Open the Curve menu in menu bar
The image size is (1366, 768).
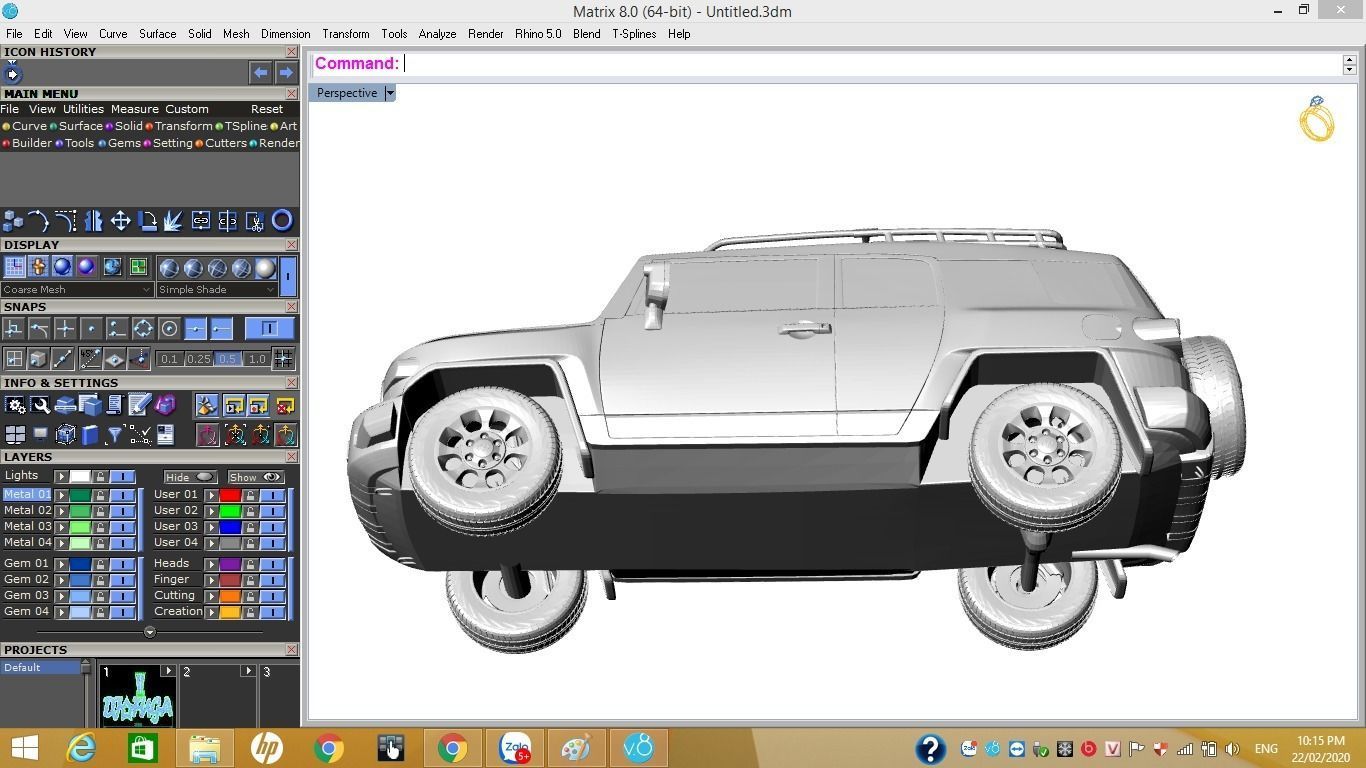113,34
